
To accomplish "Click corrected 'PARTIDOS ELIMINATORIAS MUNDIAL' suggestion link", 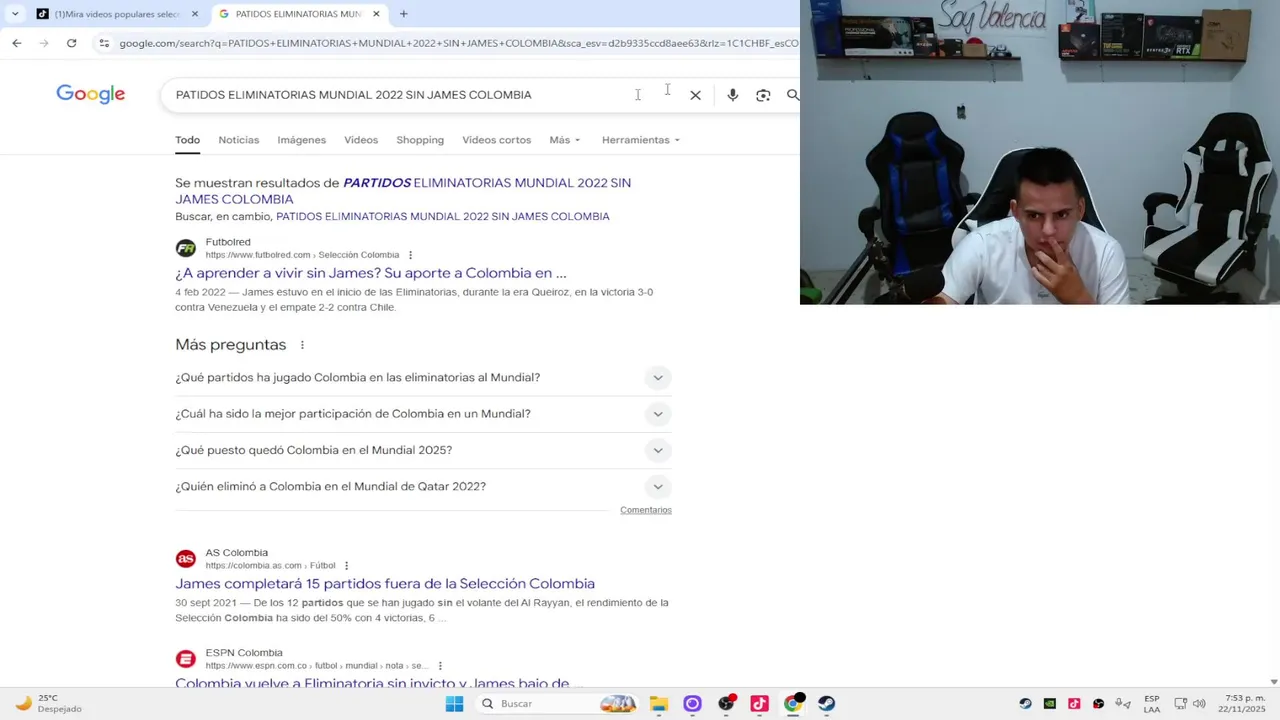I will tap(403, 191).
